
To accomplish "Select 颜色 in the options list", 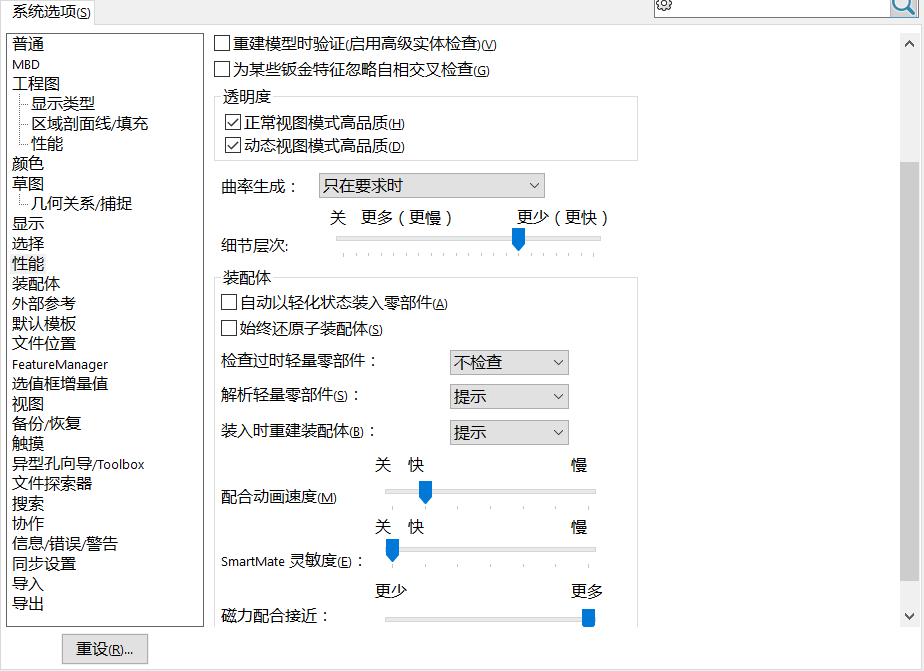I will pyautogui.click(x=27, y=163).
